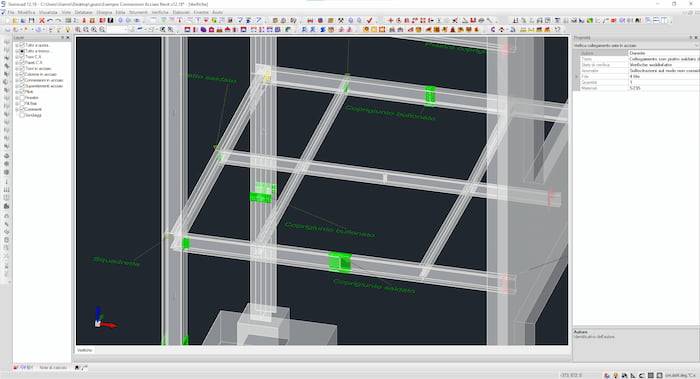Screen dimensions: 700x379
Task: Toggle the Travi C.A. layer checkbox
Action: [22, 57]
